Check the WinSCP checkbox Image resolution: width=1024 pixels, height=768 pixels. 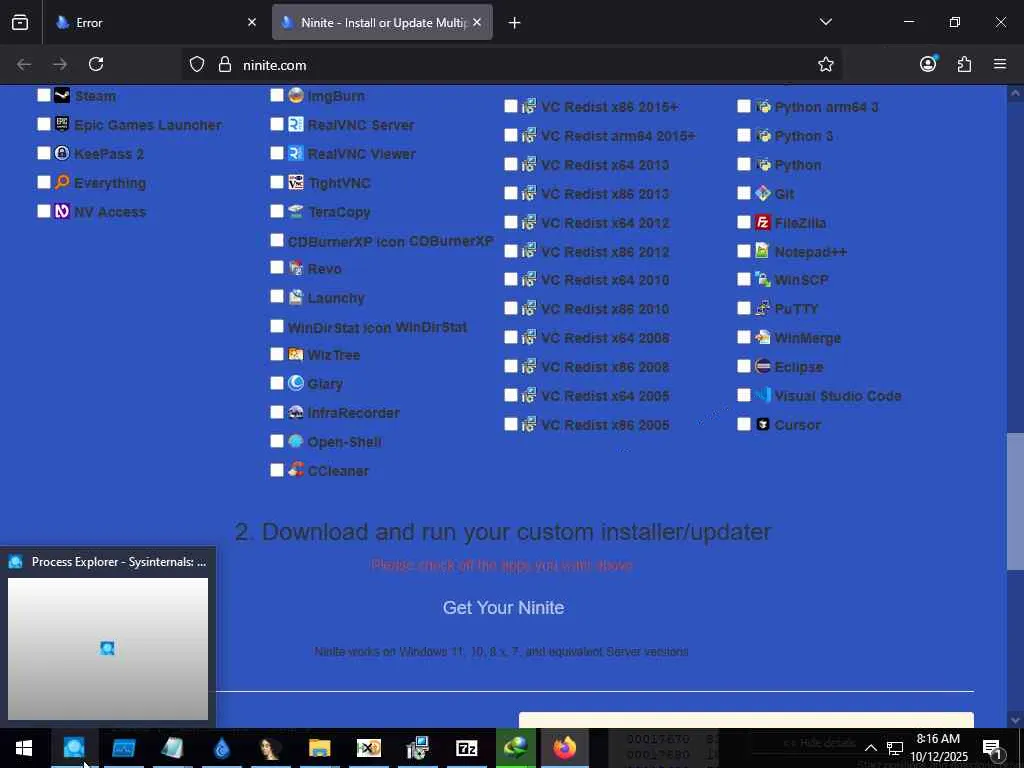click(x=744, y=280)
